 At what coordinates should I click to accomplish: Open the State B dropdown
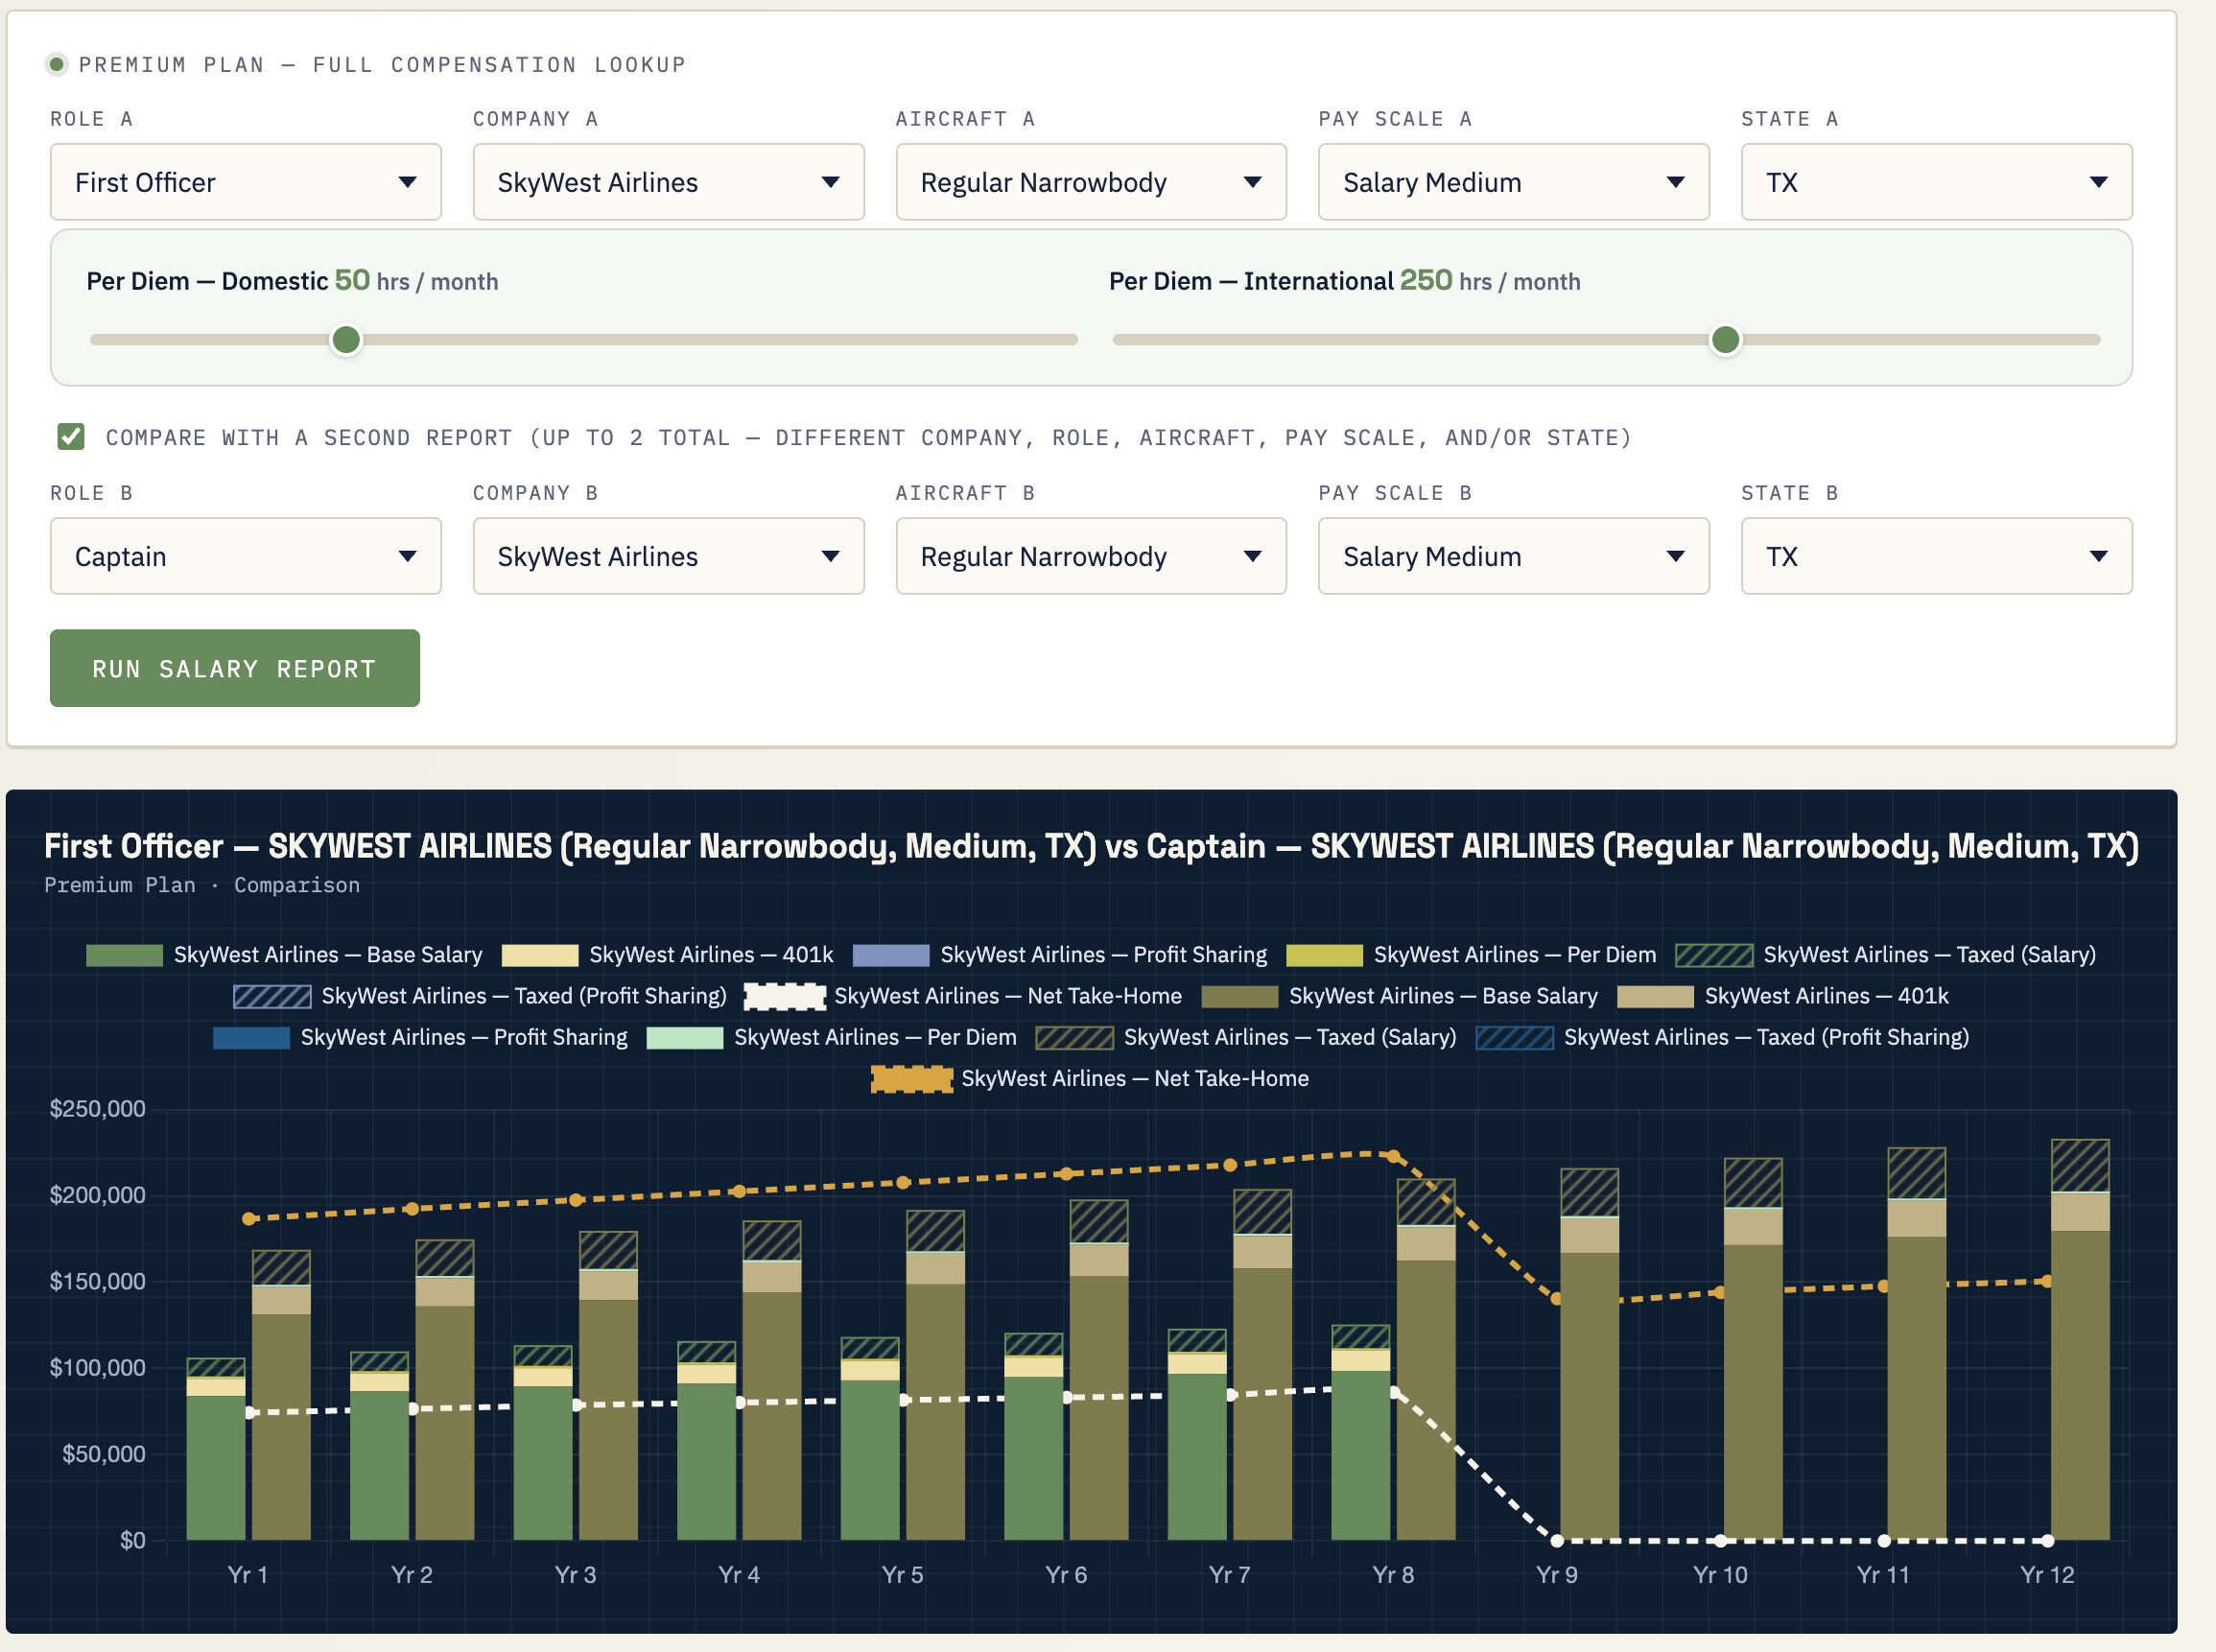pyautogui.click(x=1936, y=556)
